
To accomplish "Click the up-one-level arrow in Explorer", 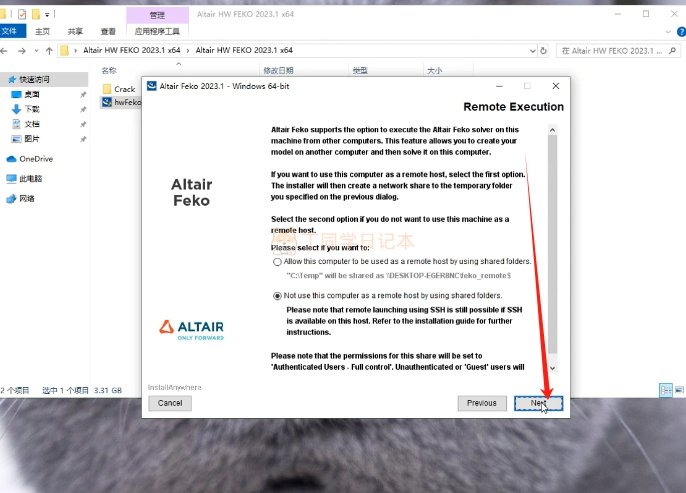I will [x=47, y=49].
